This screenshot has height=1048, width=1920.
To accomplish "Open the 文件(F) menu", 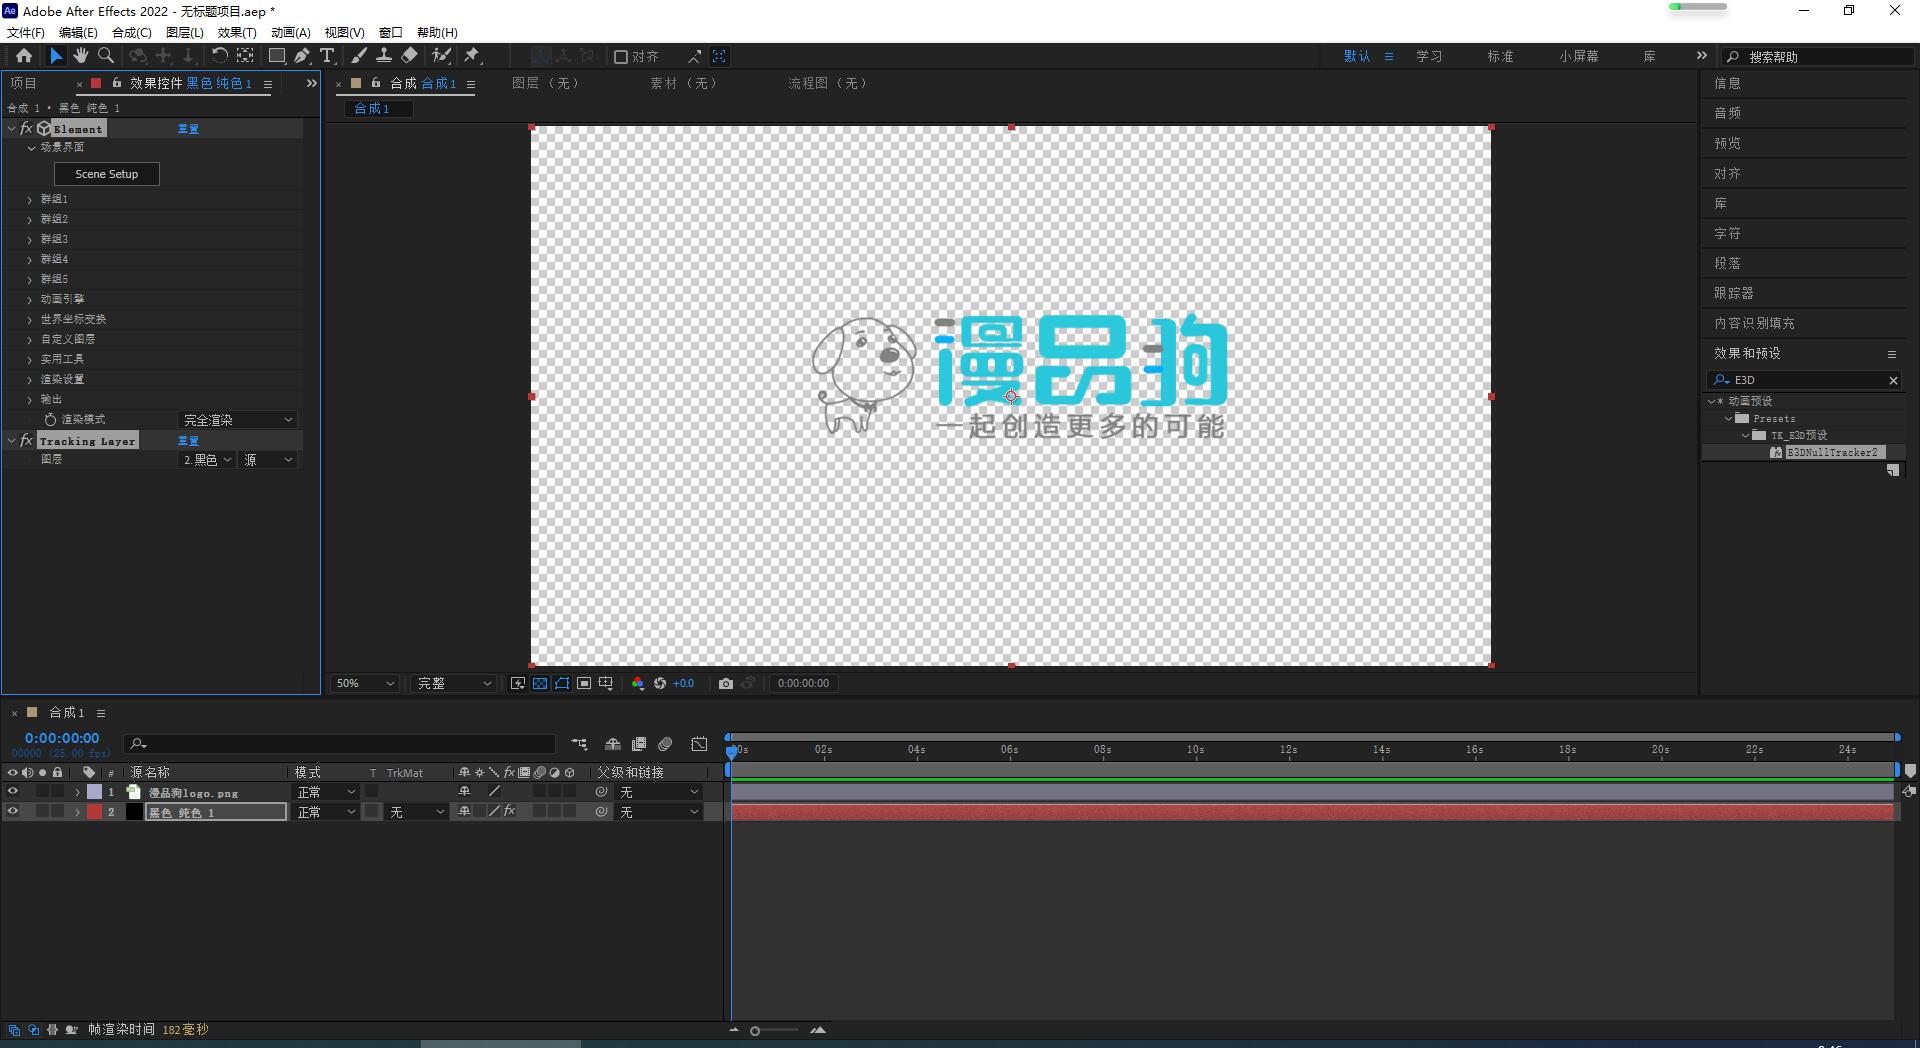I will (x=26, y=32).
